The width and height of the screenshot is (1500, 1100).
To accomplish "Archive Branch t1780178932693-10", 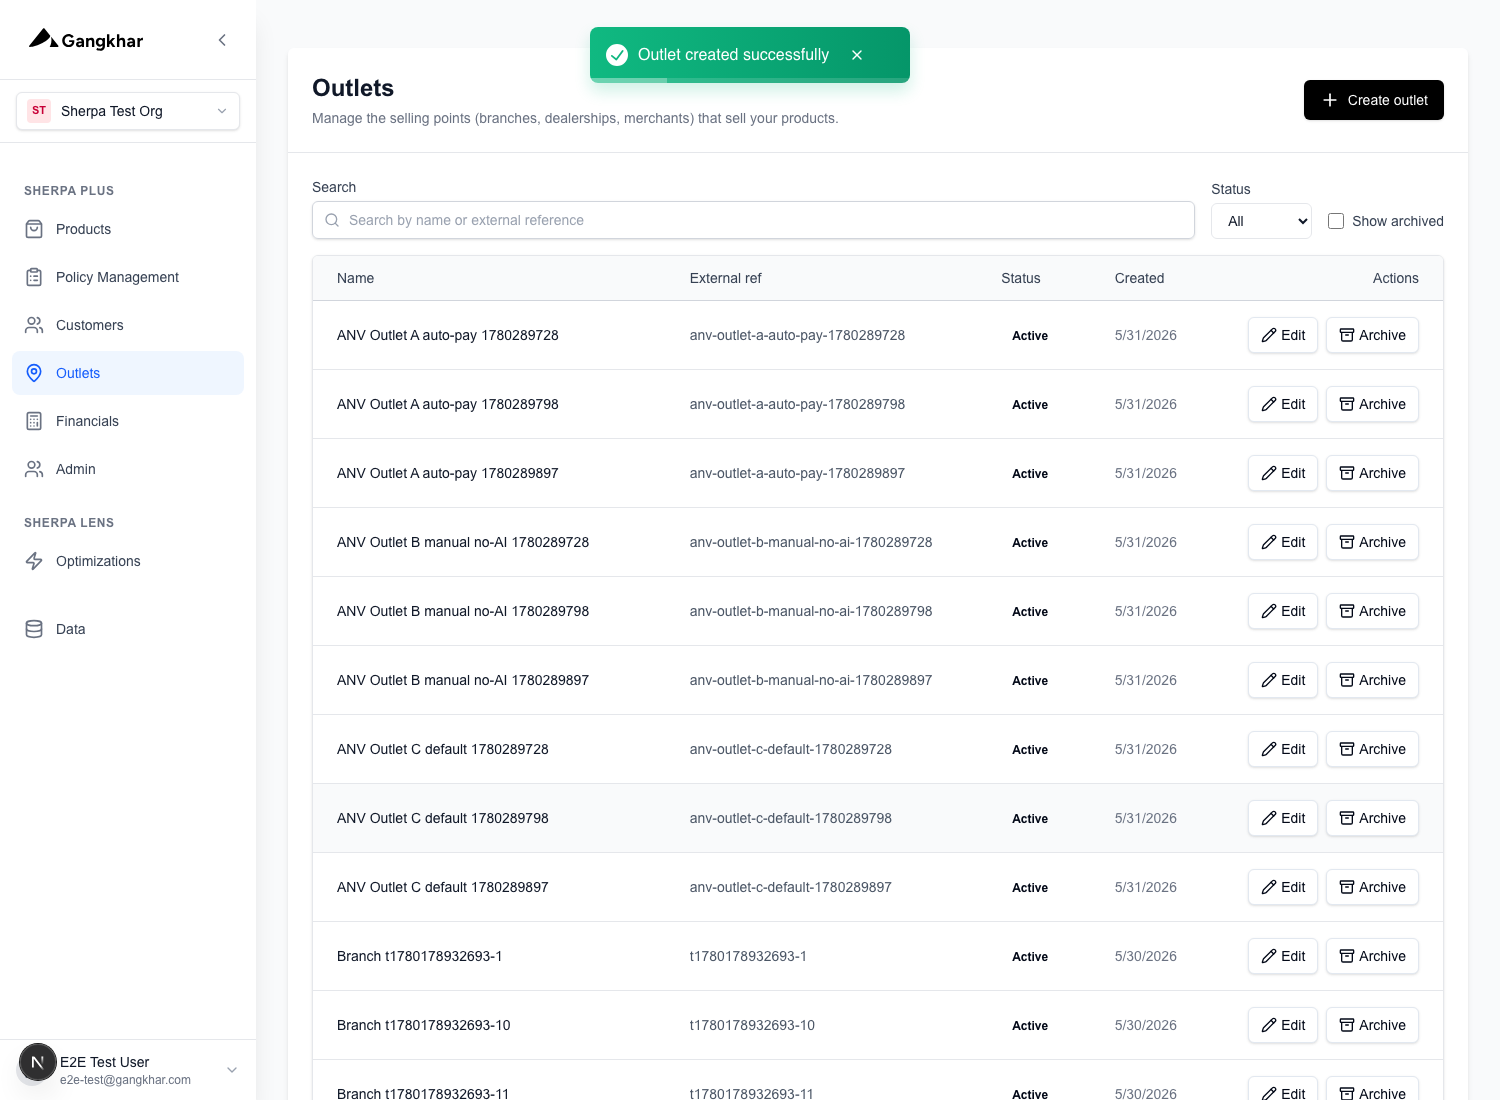I will tap(1372, 1025).
